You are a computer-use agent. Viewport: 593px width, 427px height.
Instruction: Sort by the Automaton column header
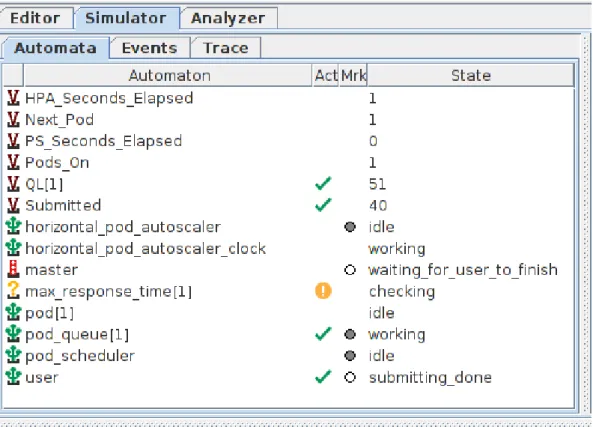[x=168, y=76]
